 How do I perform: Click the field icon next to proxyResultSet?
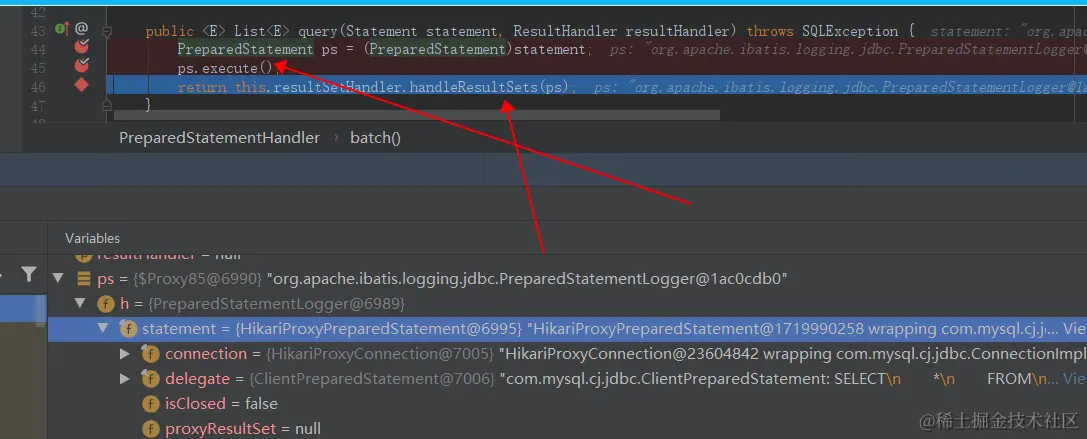coord(150,429)
